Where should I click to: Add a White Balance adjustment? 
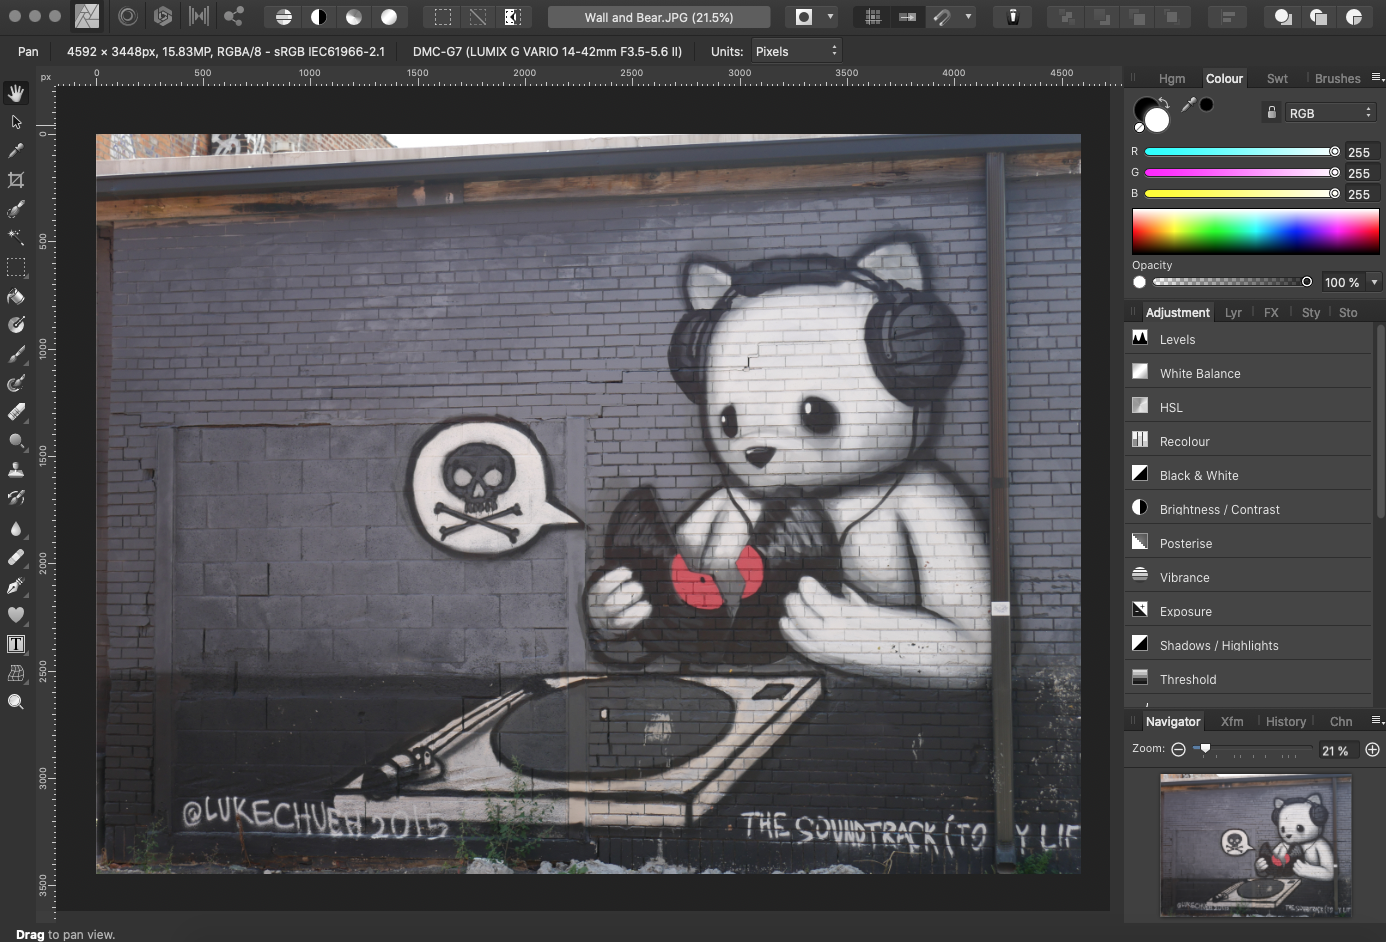pyautogui.click(x=1248, y=373)
